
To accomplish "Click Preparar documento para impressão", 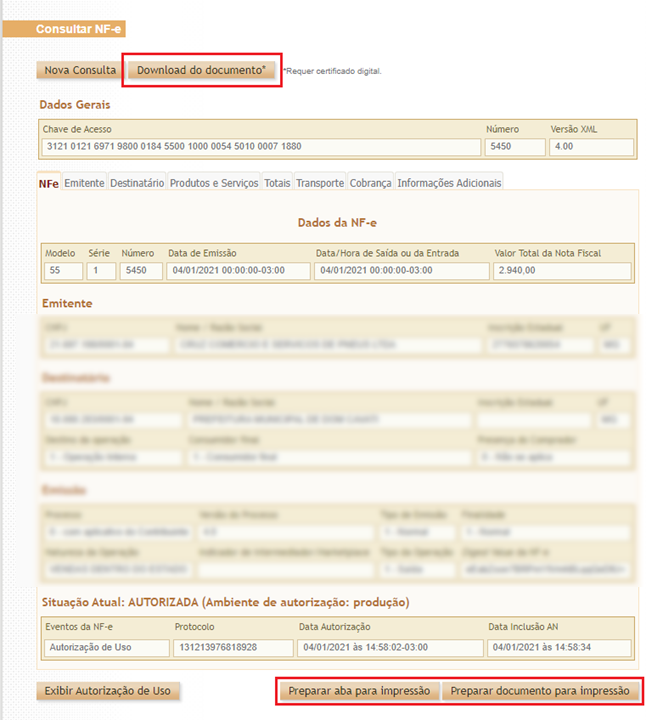I will pos(539,691).
